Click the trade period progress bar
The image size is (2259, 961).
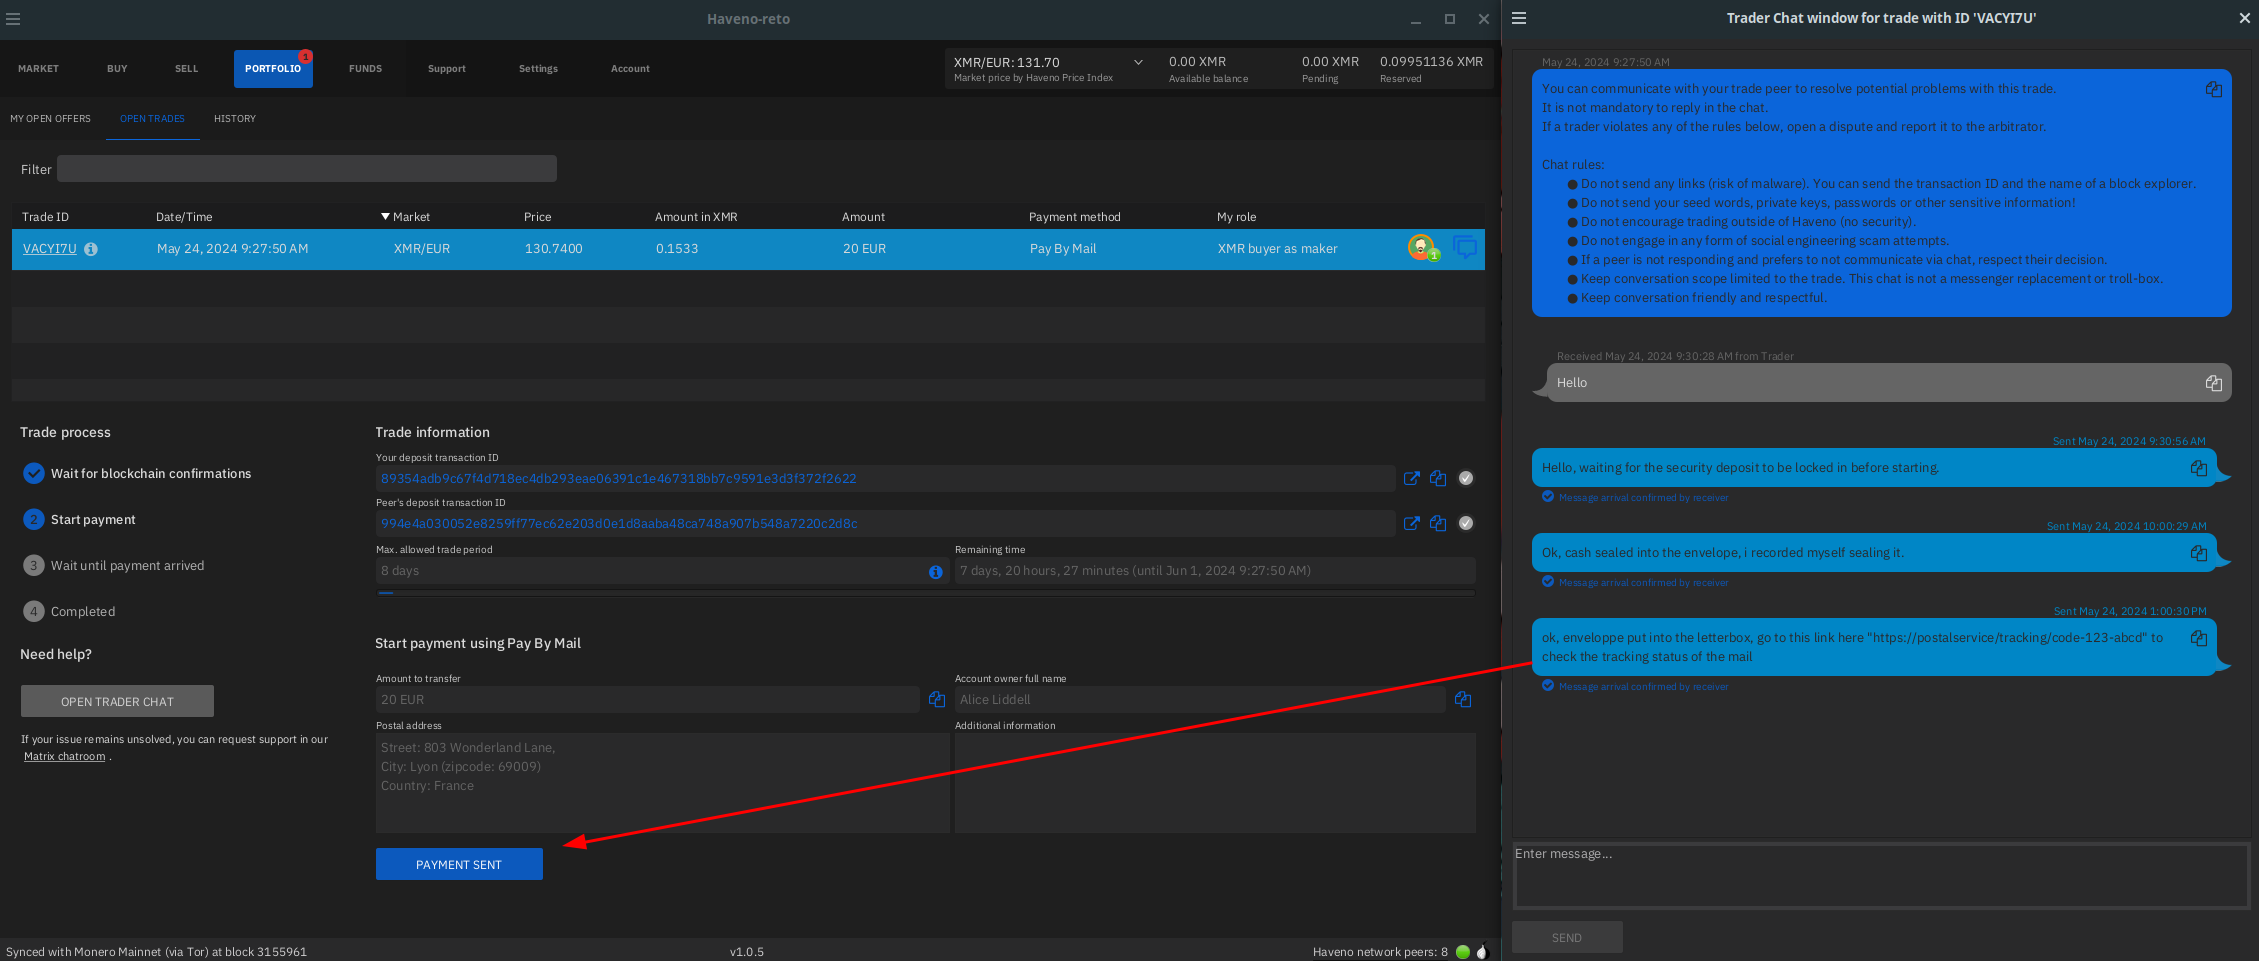[x=926, y=594]
